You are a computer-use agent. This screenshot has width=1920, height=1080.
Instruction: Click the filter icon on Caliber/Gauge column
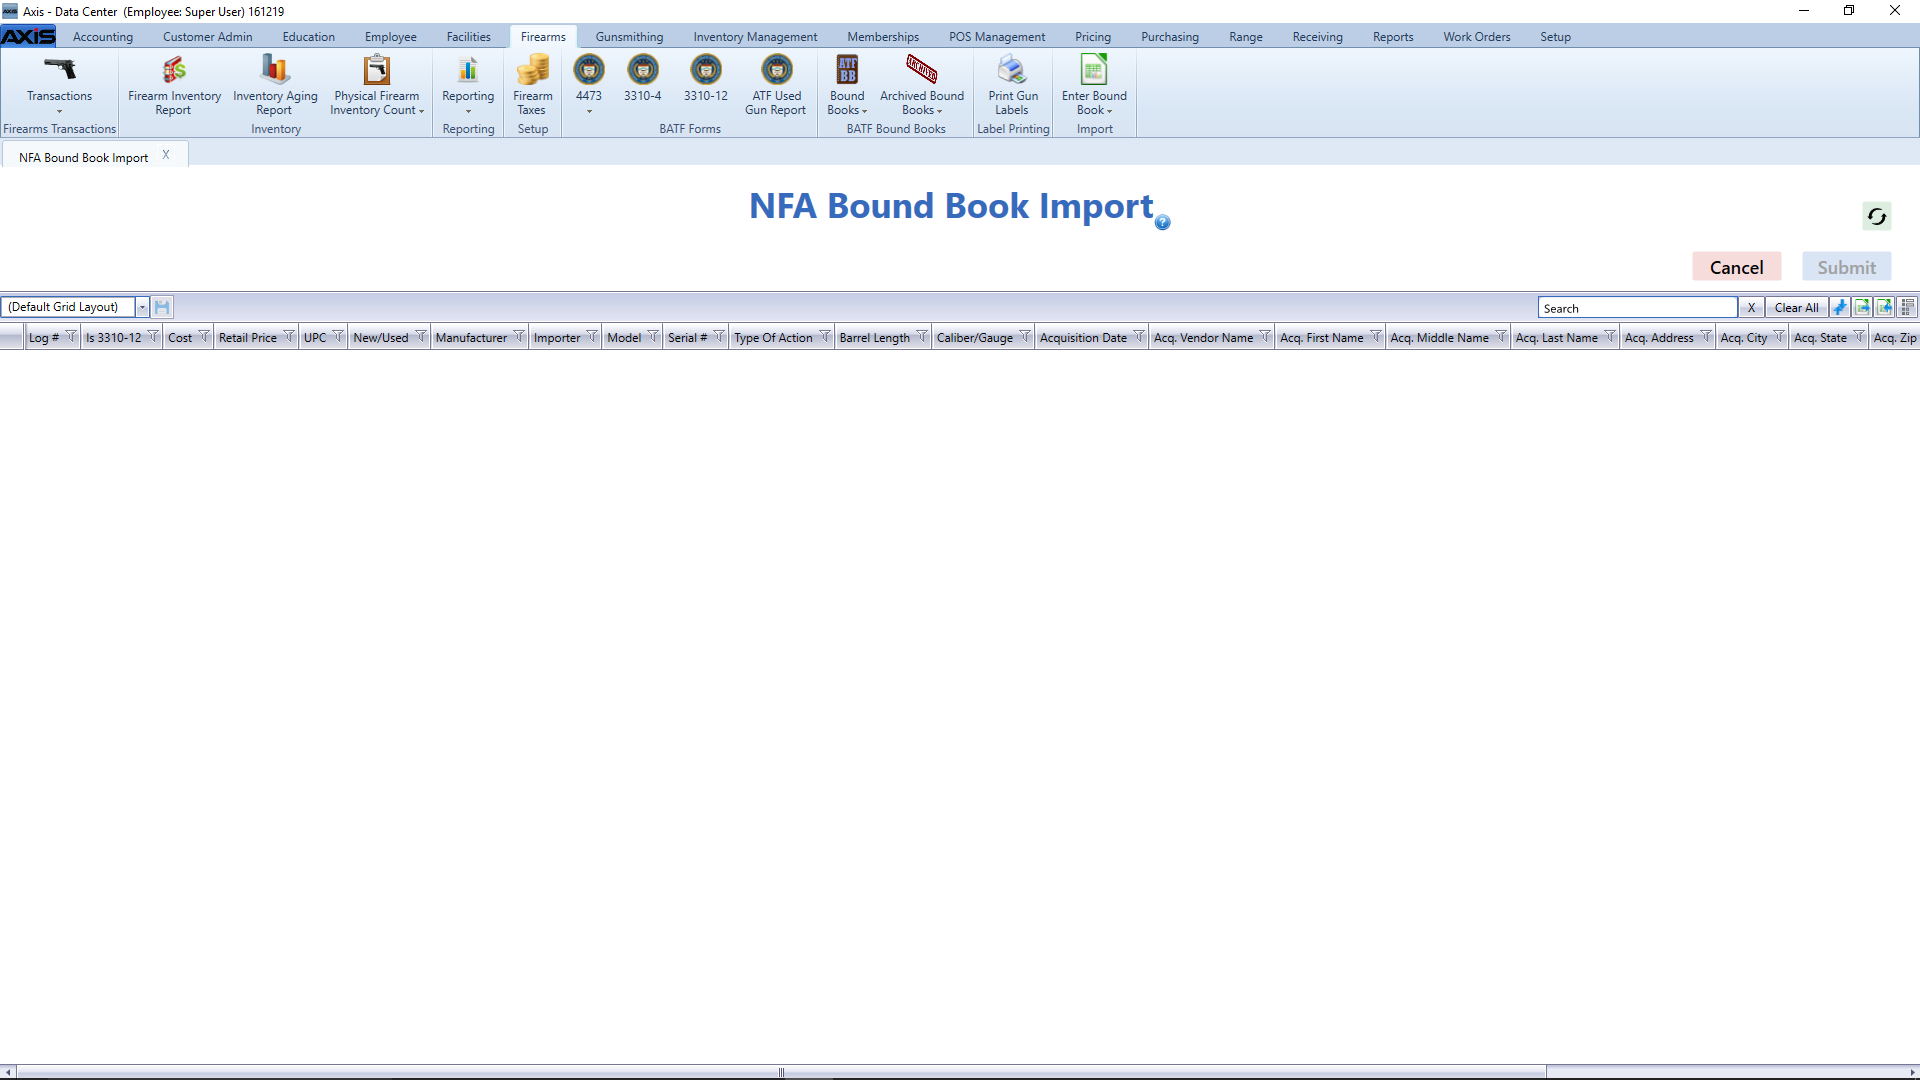[1025, 337]
